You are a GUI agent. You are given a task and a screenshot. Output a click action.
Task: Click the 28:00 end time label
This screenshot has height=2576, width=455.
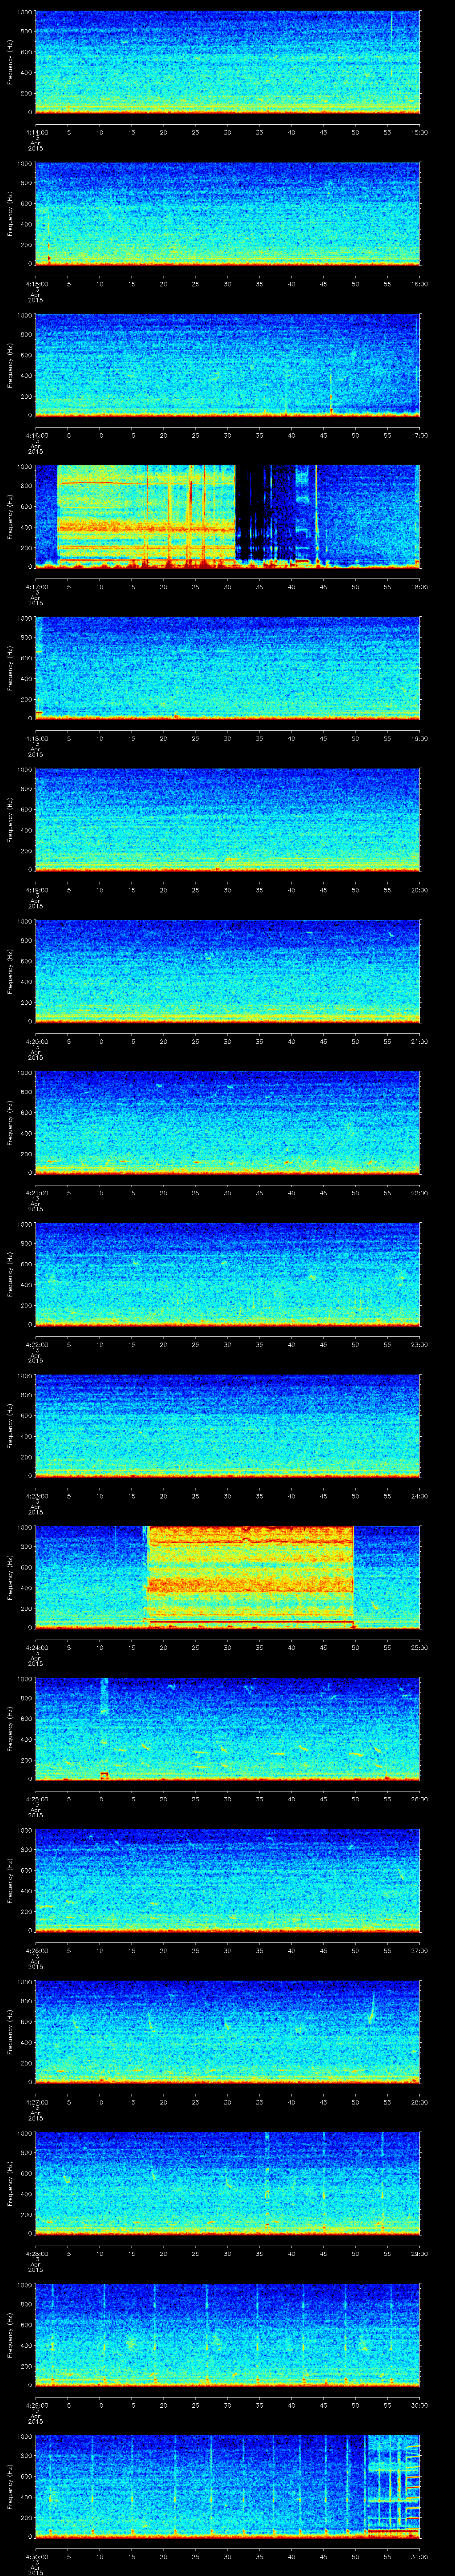[420, 2102]
